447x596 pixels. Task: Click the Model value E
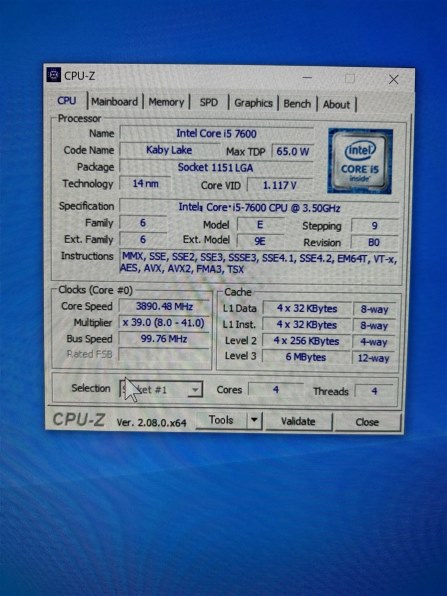pos(260,225)
